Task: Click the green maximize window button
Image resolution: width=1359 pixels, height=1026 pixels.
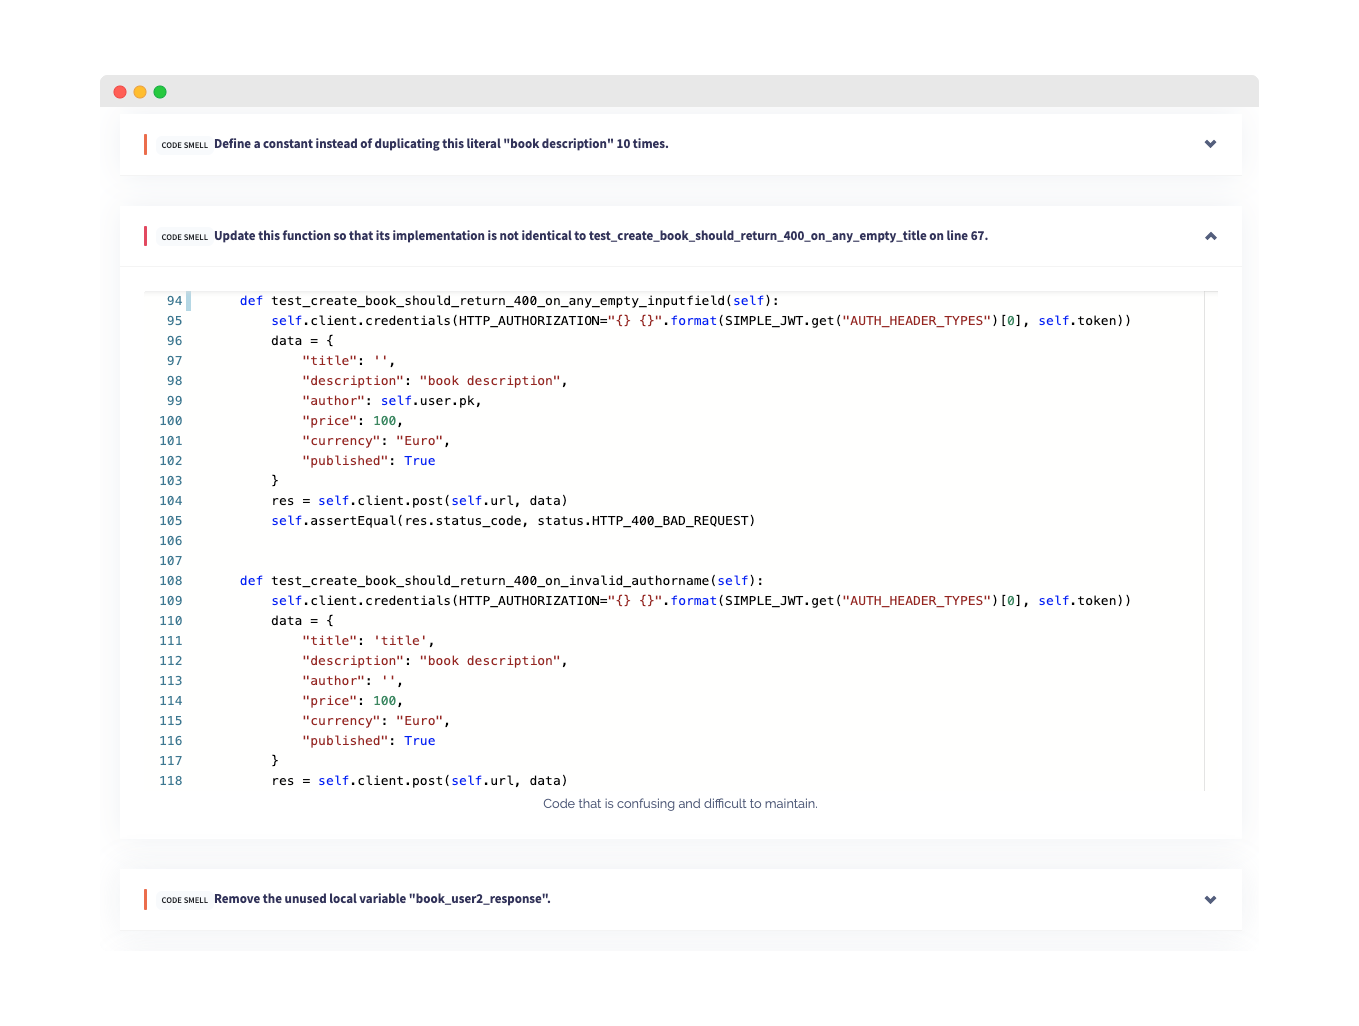Action: [x=160, y=92]
